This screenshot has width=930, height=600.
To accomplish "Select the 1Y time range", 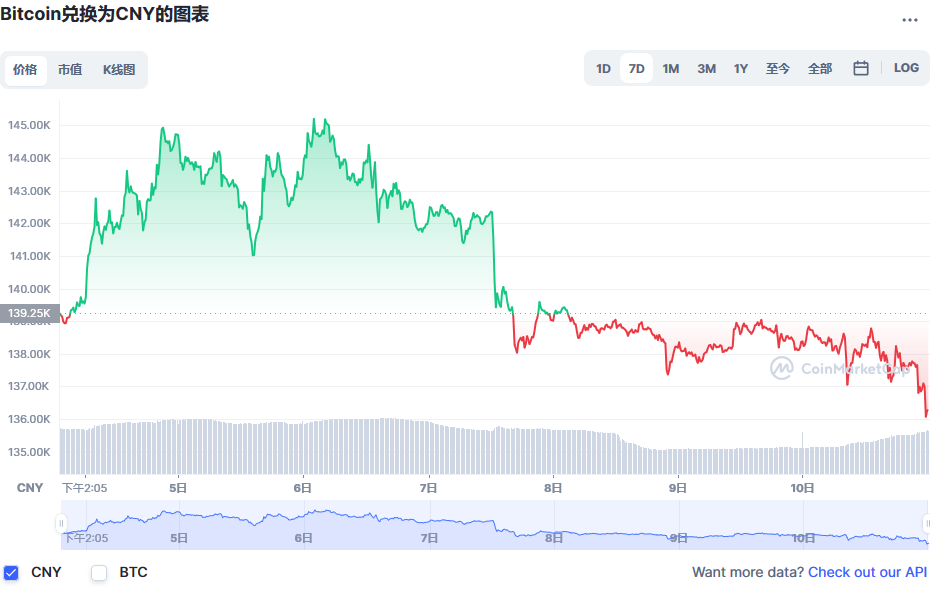I will [x=741, y=69].
